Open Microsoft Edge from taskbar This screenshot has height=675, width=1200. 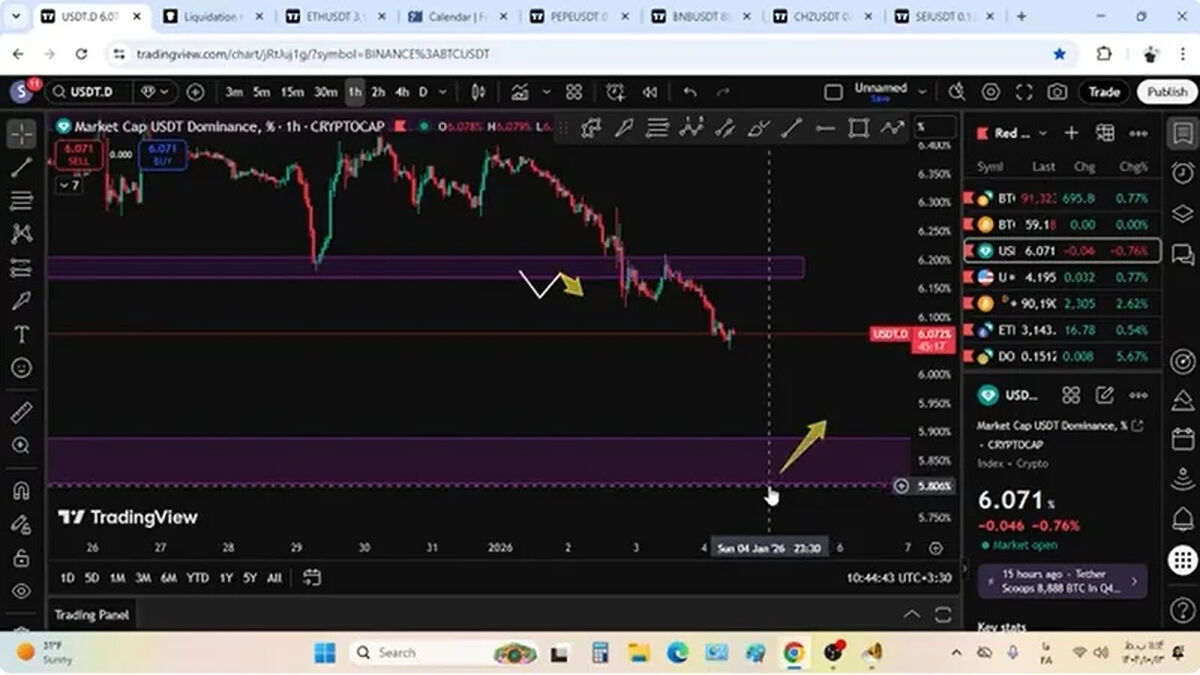click(x=677, y=653)
